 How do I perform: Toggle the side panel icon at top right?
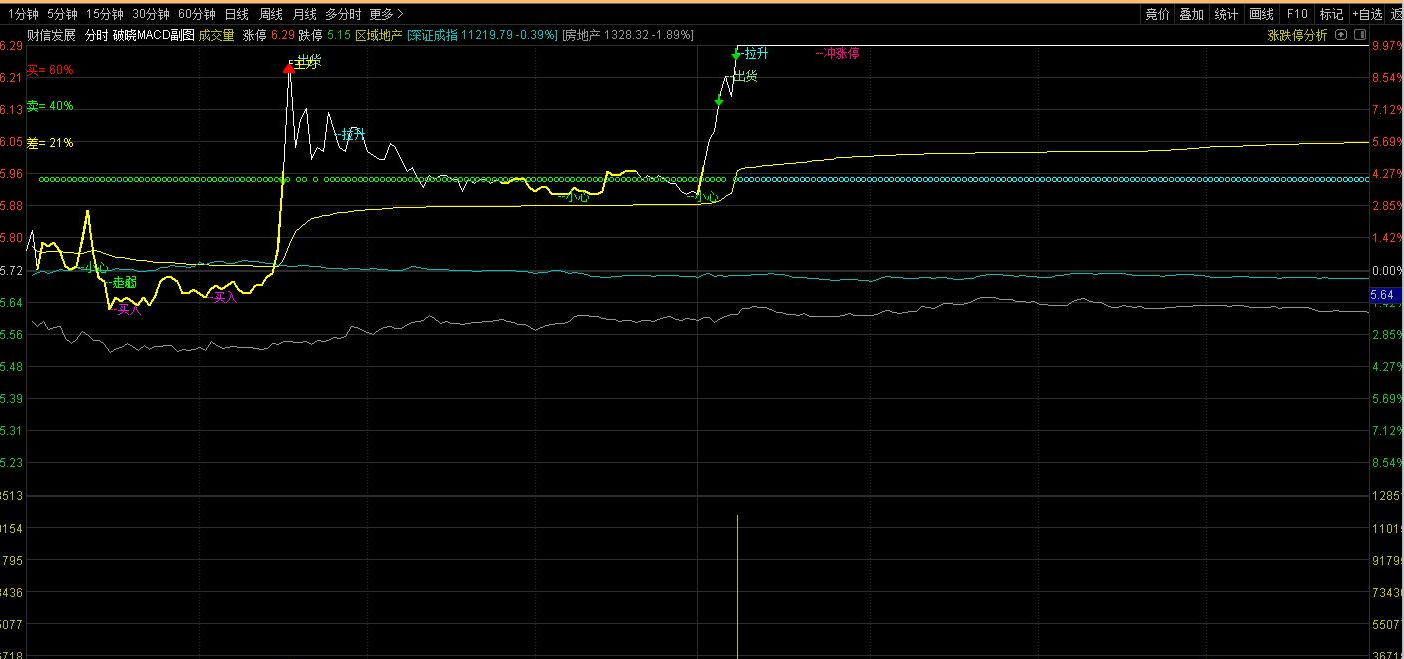click(1359, 35)
